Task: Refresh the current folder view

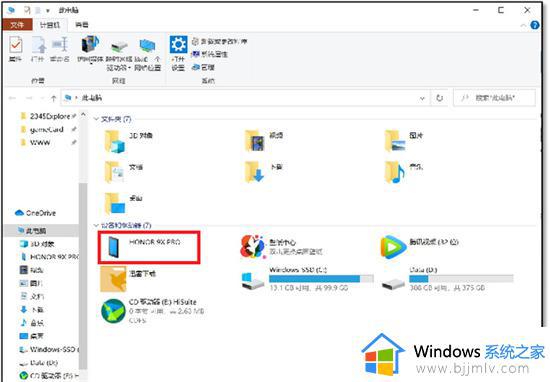Action: click(440, 98)
